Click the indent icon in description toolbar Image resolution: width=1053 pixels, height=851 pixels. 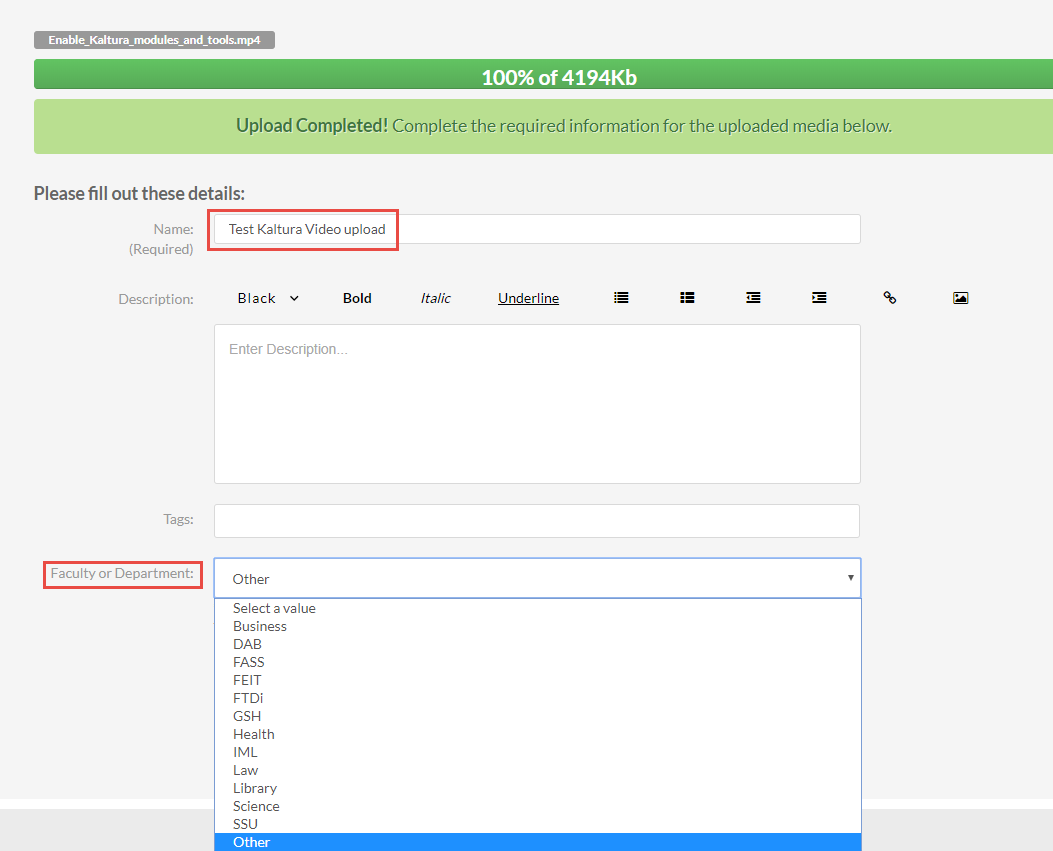pos(819,298)
